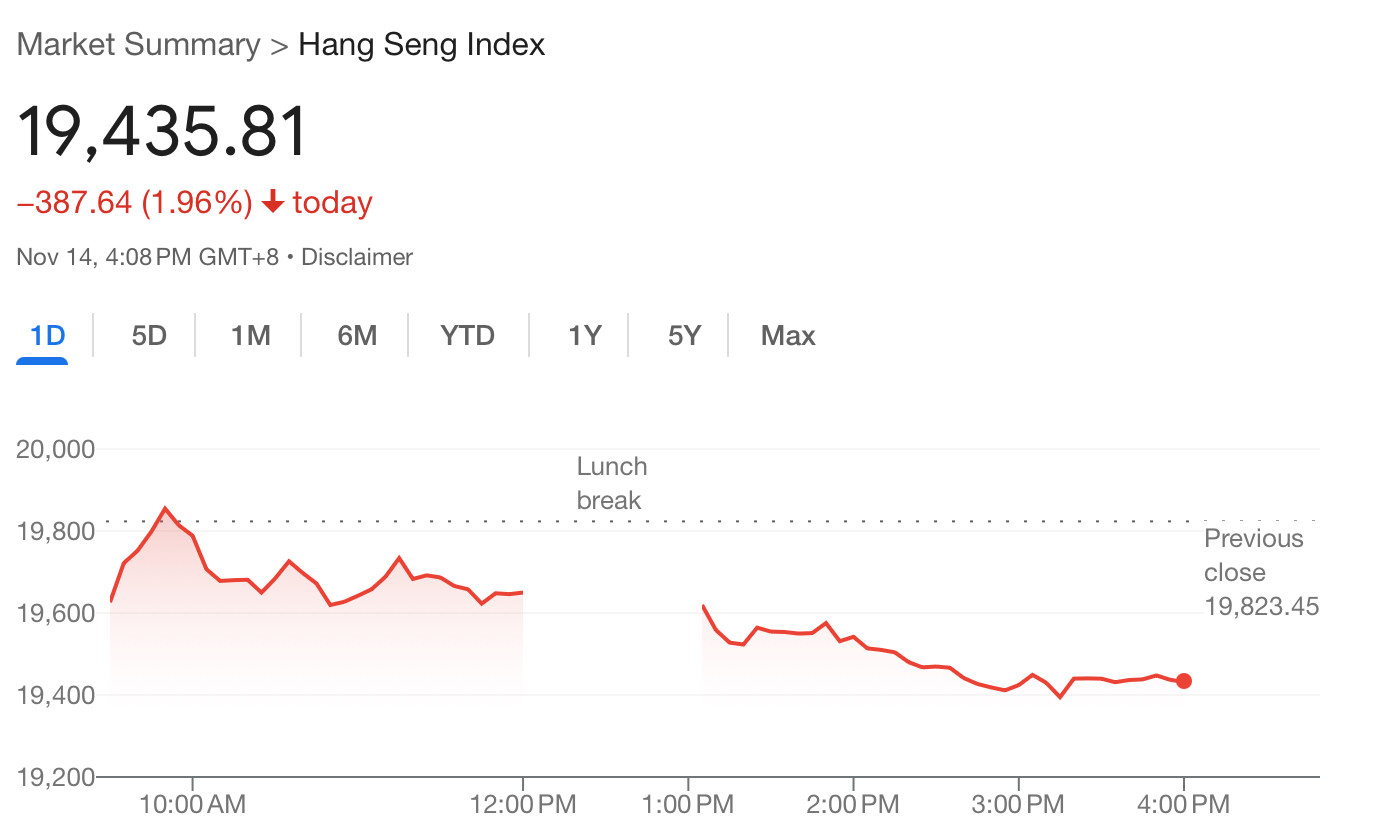The width and height of the screenshot is (1385, 821).
Task: Open the 1M chart range
Action: 251,336
